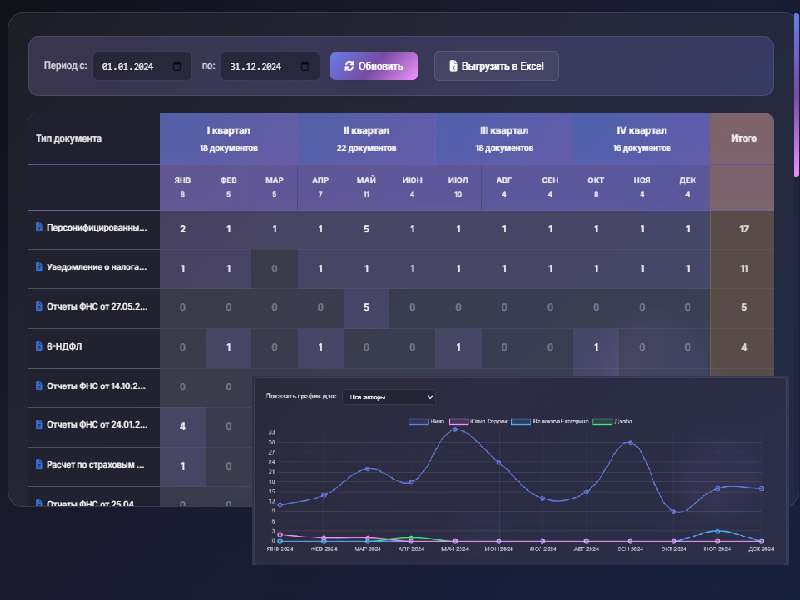Image resolution: width=800 pixels, height=600 pixels.
Task: Open the calendar picker for the start date
Action: click(x=178, y=67)
